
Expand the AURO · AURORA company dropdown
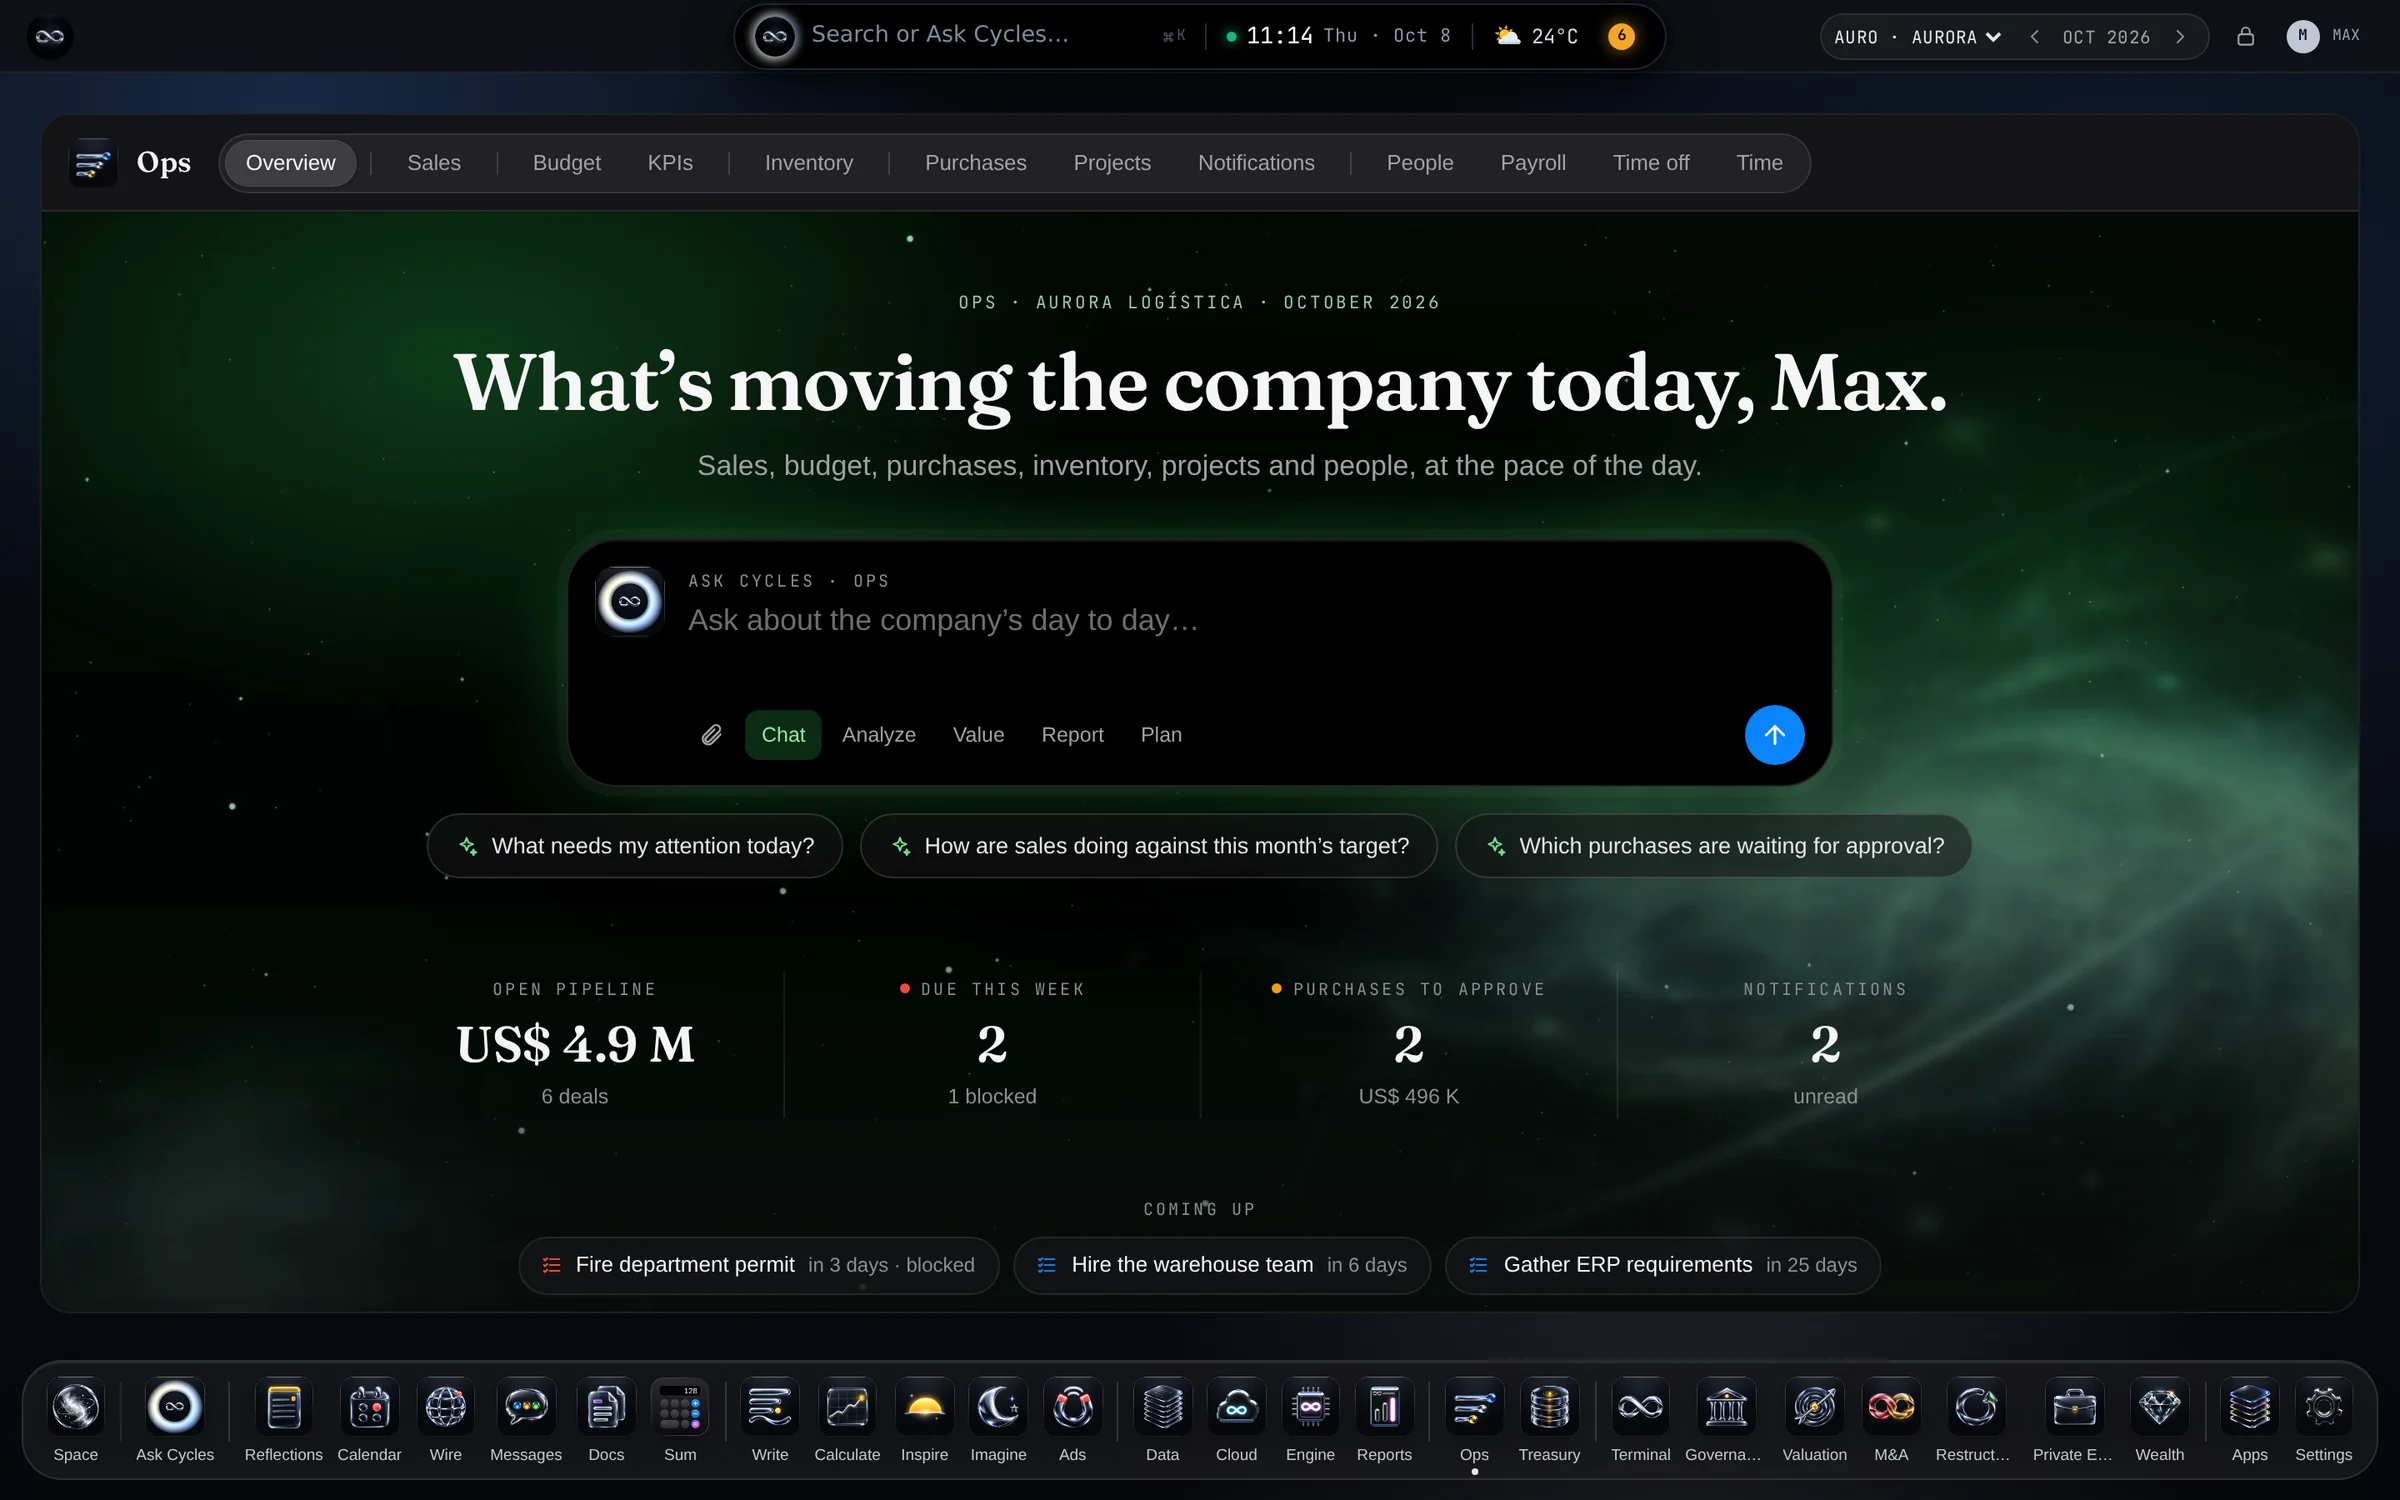tap(1917, 37)
